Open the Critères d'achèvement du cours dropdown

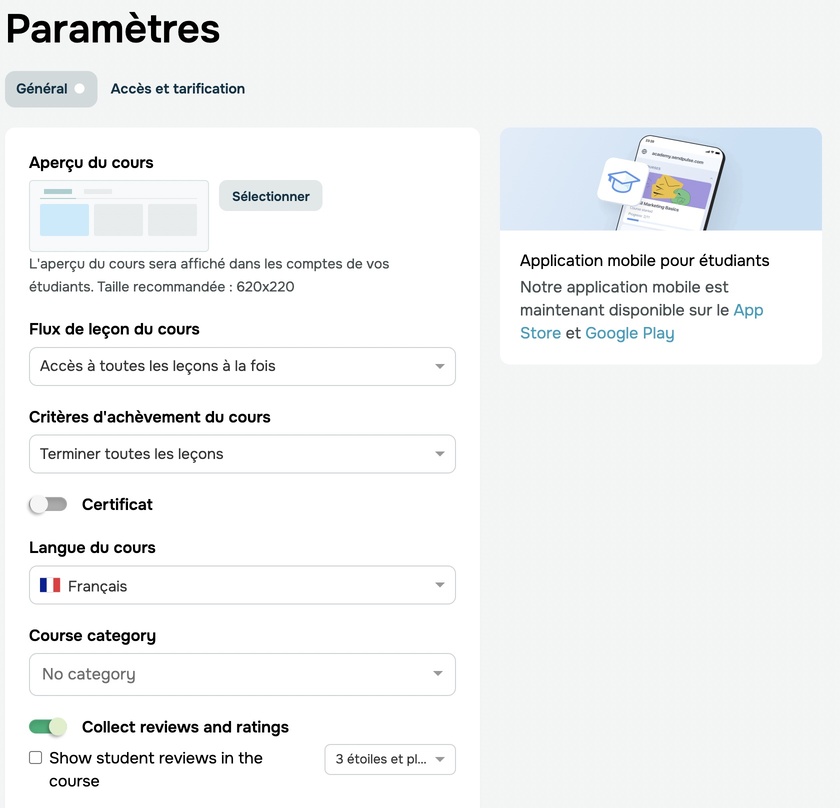click(242, 454)
